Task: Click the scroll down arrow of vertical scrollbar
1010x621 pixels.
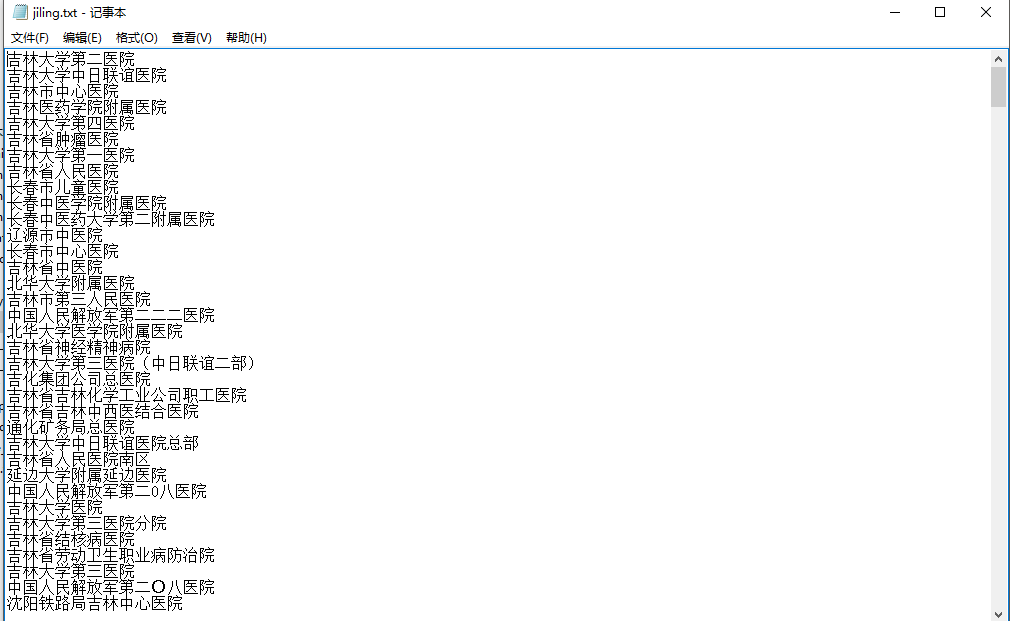Action: (x=998, y=613)
